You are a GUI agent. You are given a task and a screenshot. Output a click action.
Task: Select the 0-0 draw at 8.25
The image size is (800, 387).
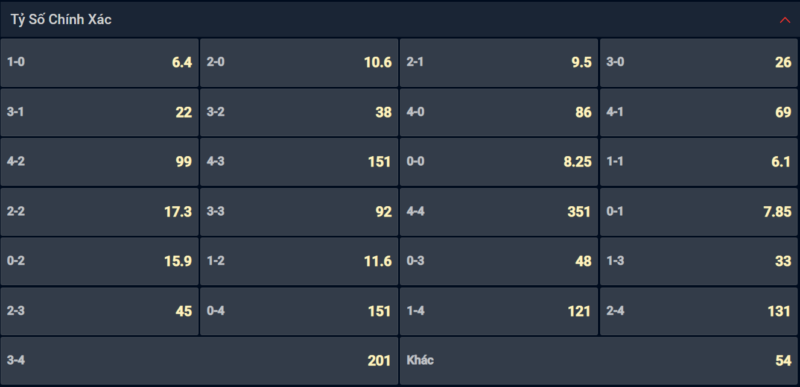pos(499,162)
